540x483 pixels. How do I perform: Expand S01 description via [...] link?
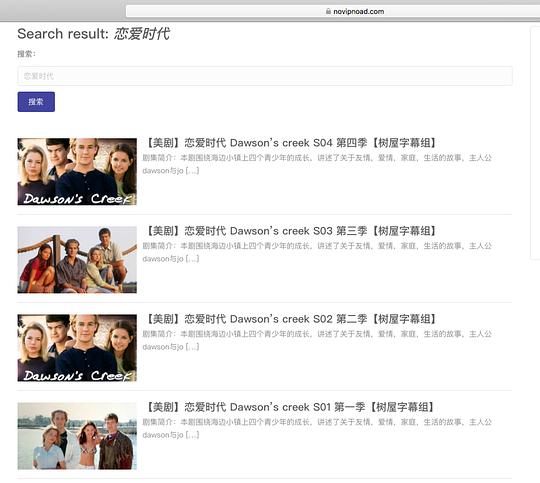[193, 435]
